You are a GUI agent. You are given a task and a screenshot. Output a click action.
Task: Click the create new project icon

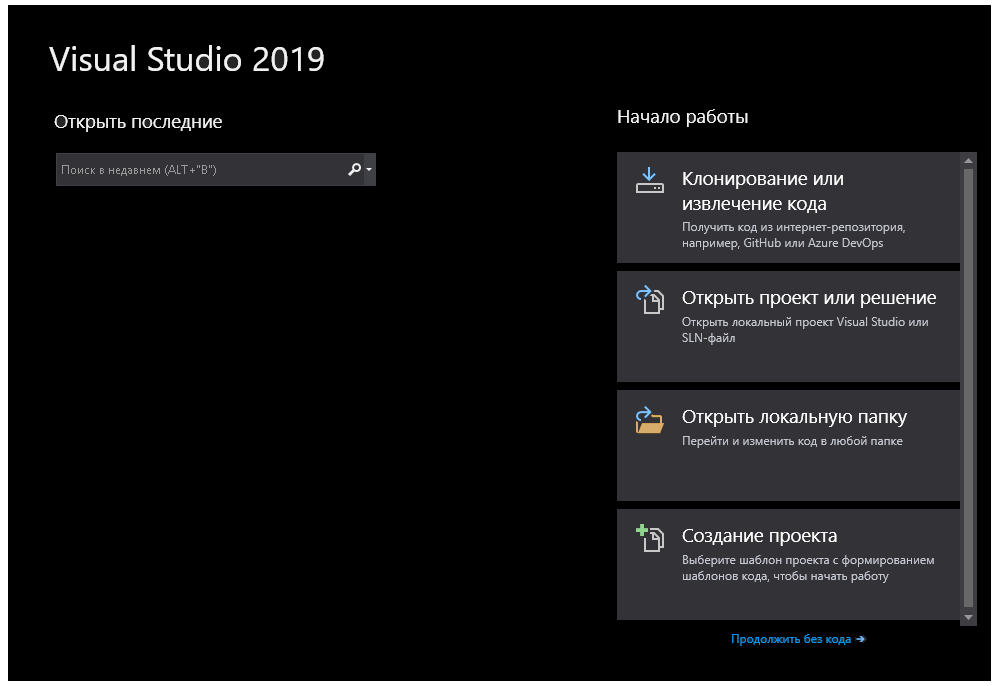(x=649, y=538)
